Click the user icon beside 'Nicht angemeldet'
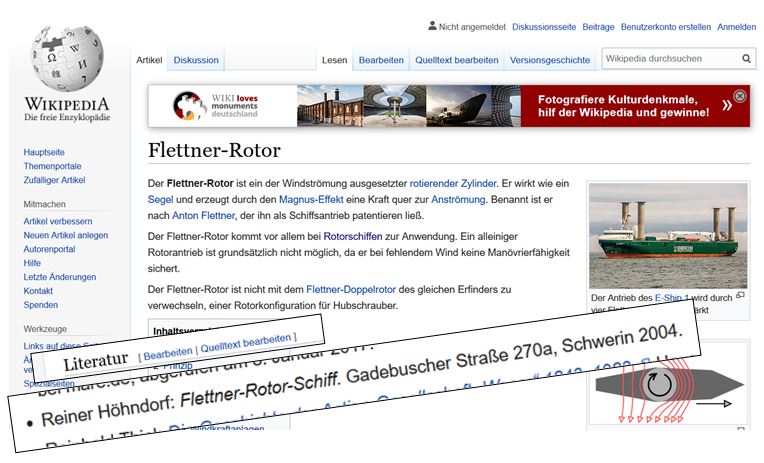 432,26
